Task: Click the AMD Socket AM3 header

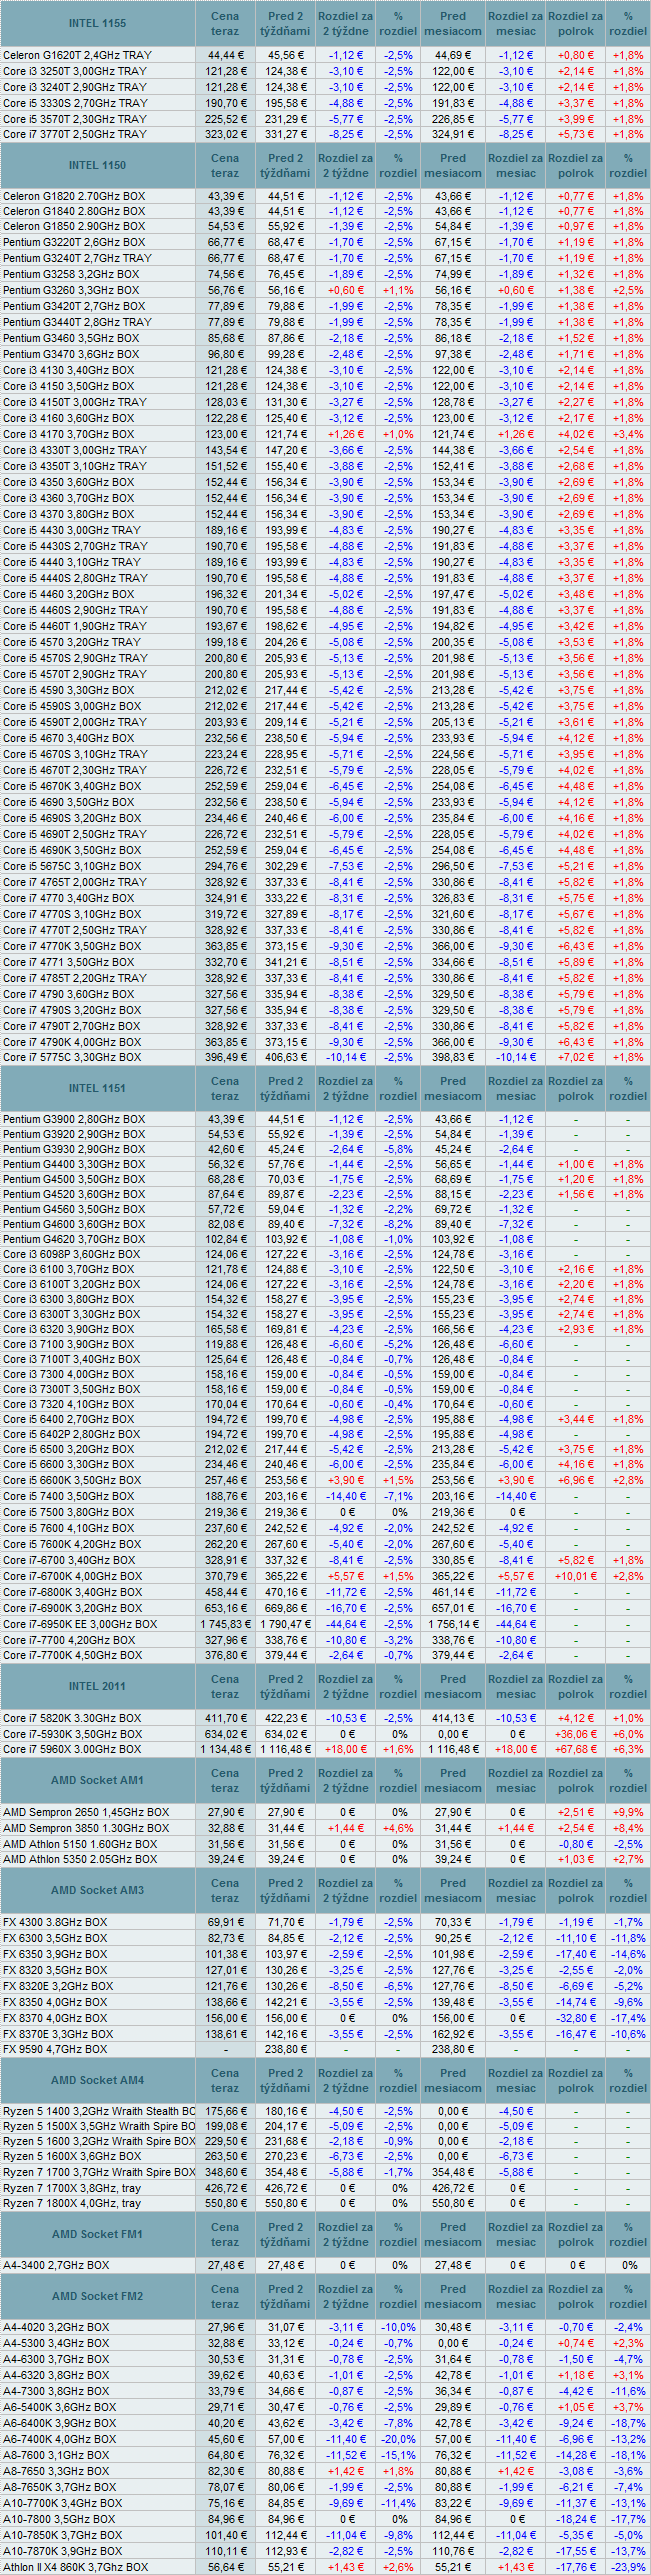Action: click(x=97, y=1890)
